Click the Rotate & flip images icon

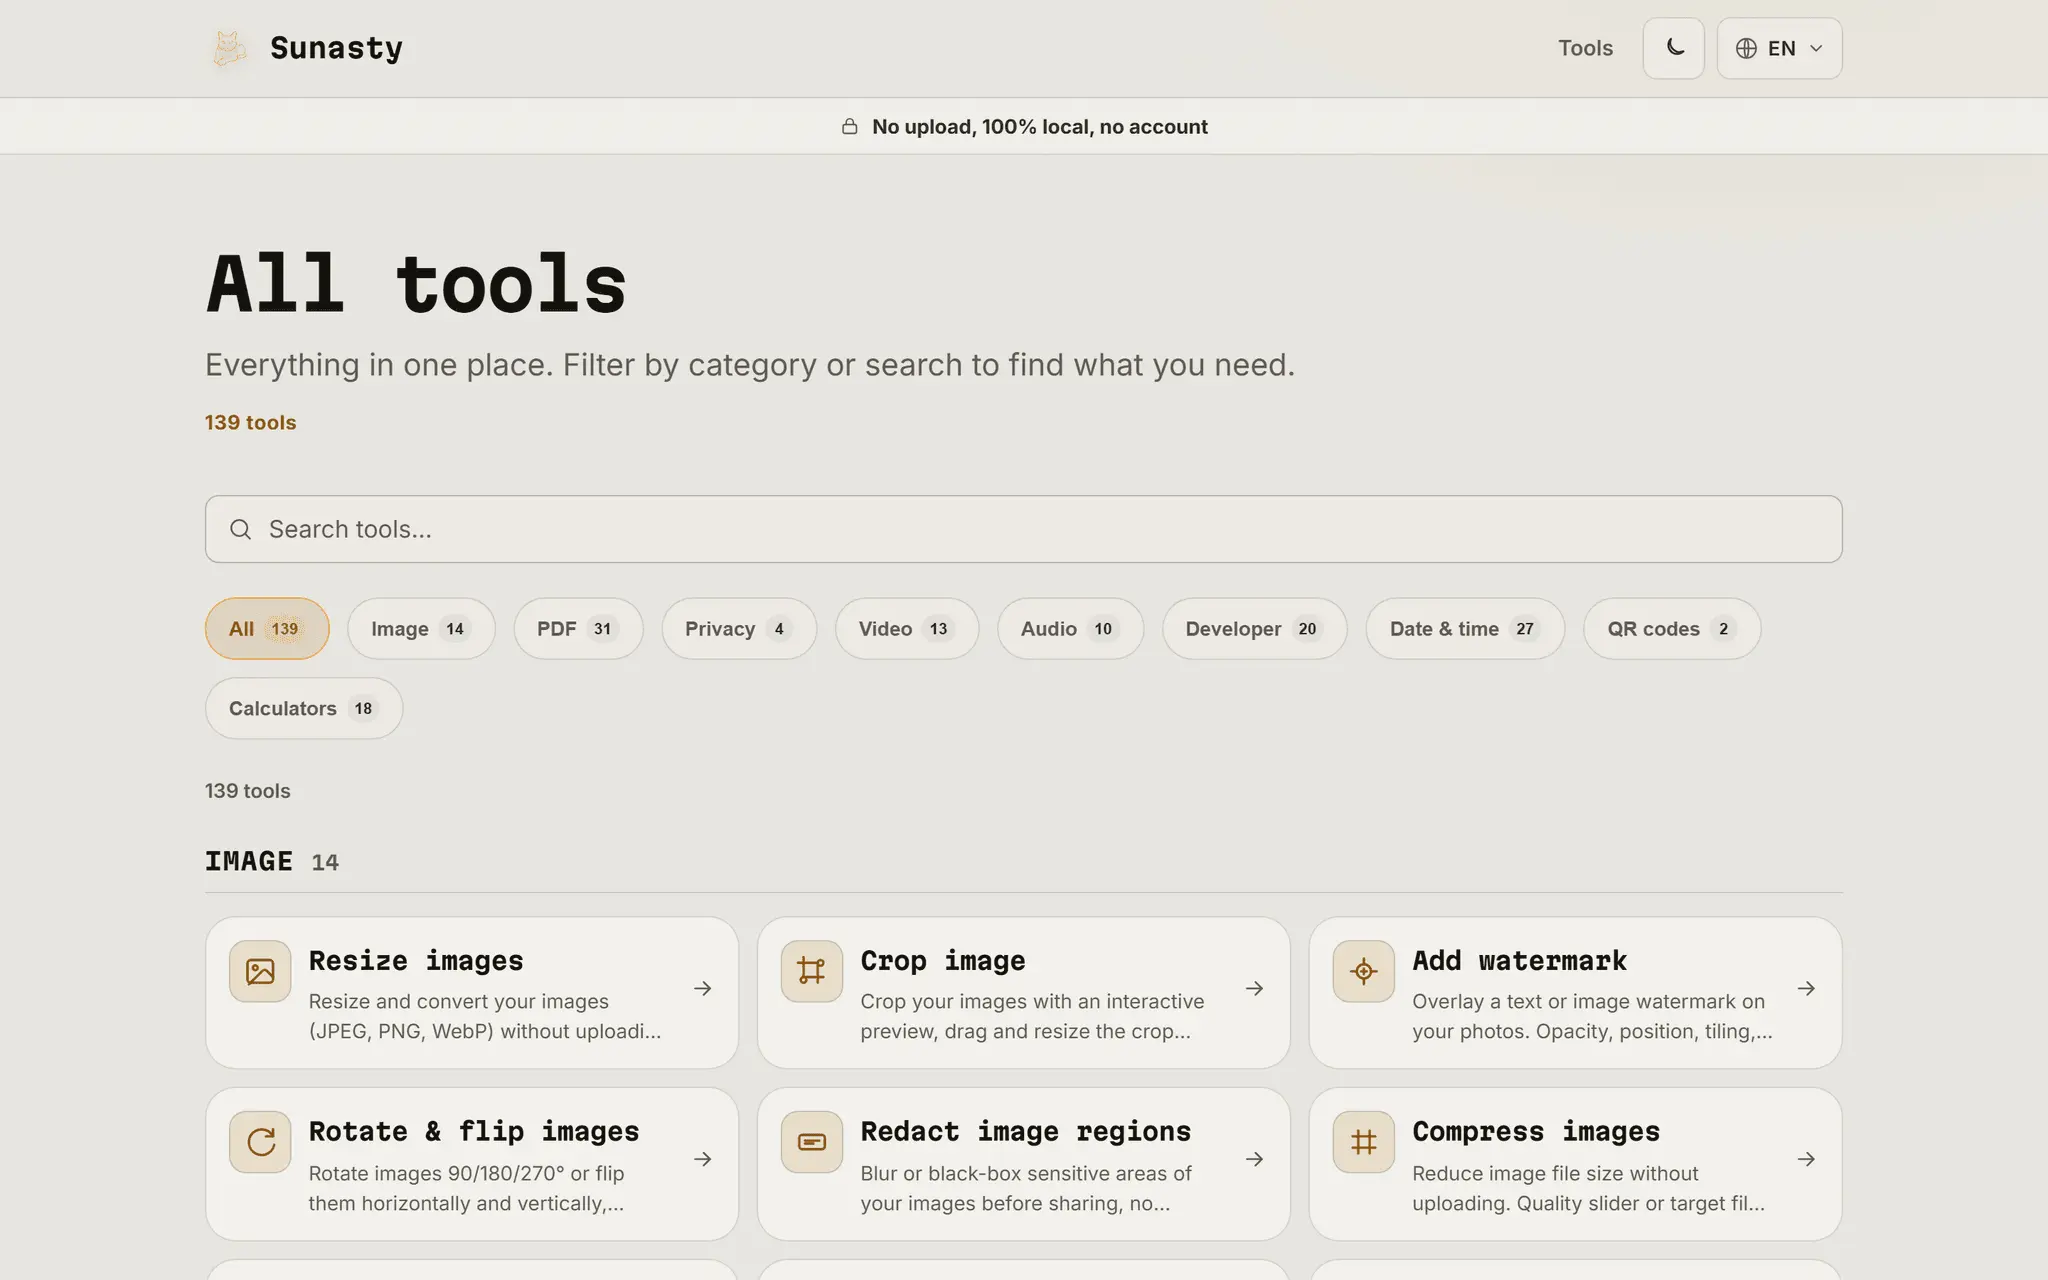260,1142
